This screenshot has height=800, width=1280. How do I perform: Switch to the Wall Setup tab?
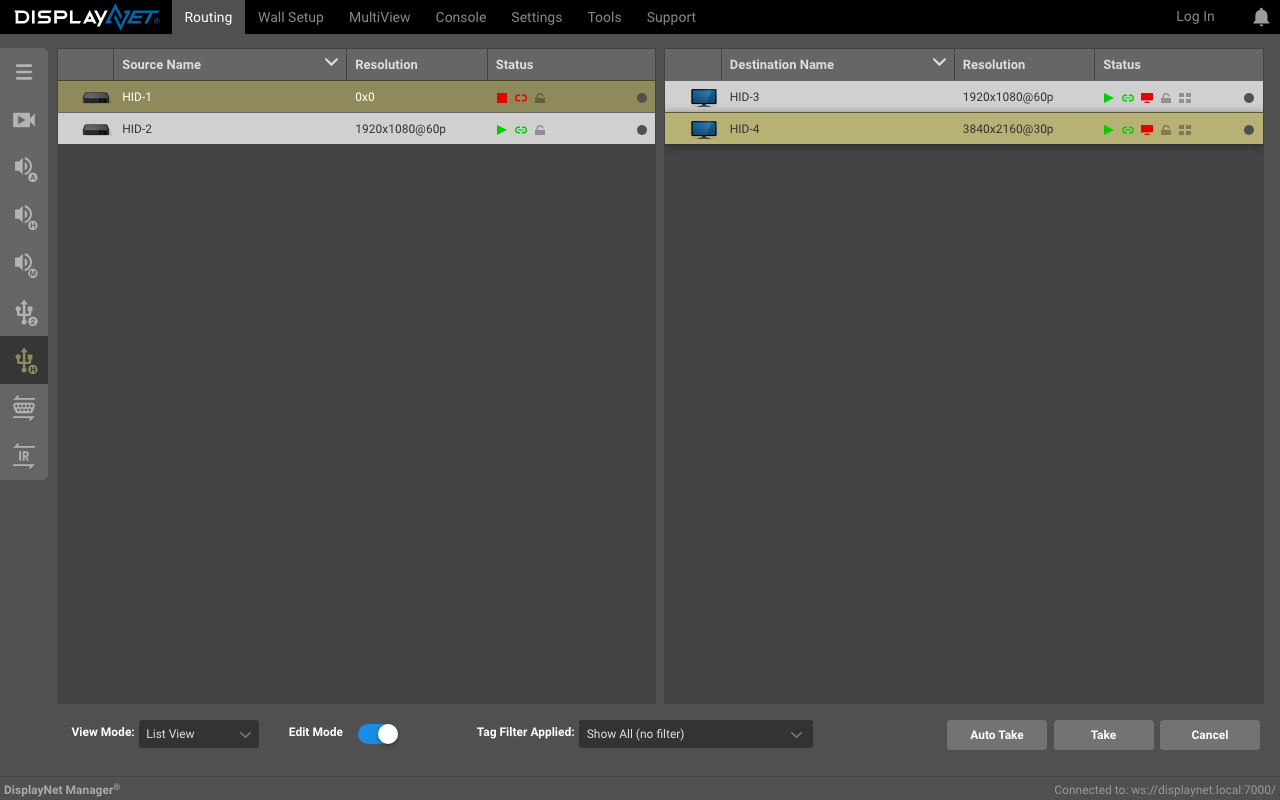coord(291,17)
